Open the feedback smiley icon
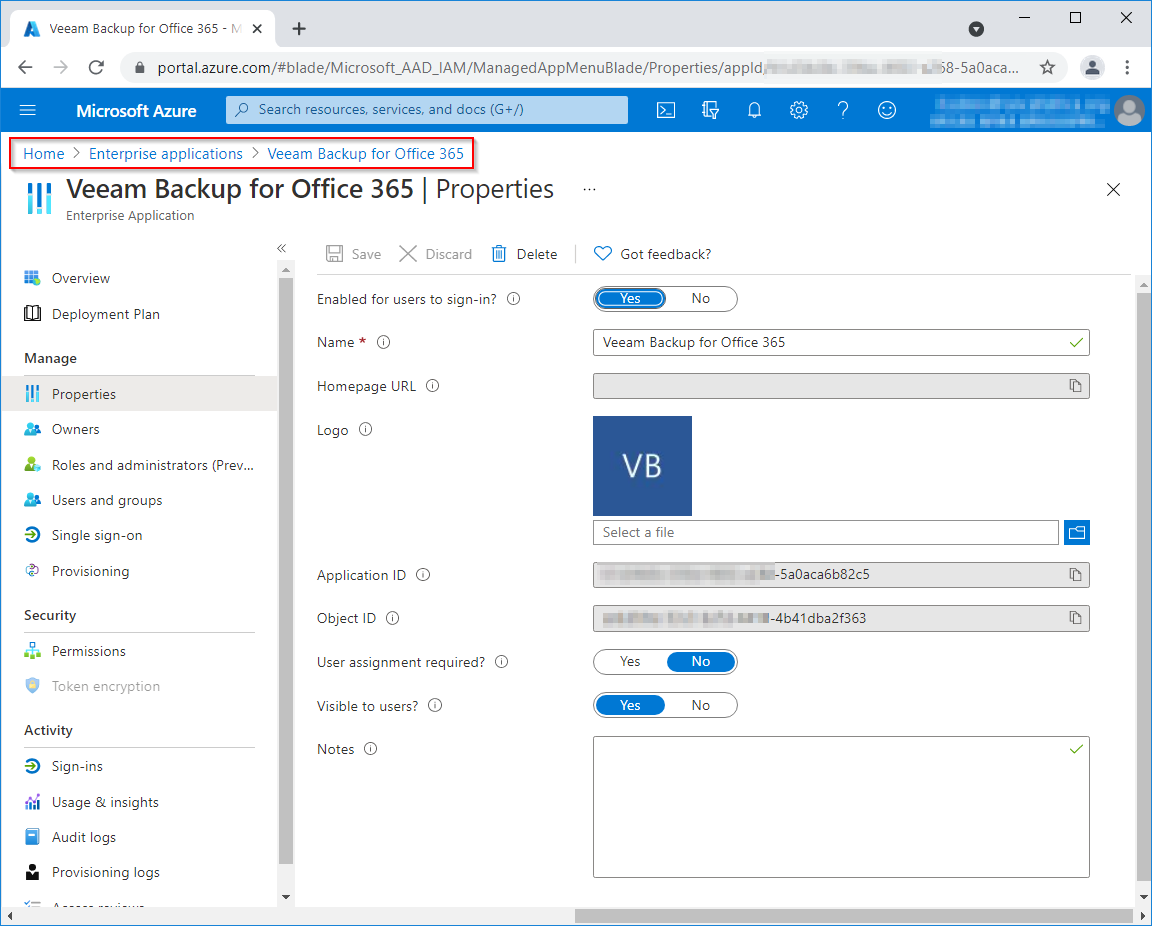Image resolution: width=1152 pixels, height=926 pixels. coord(887,110)
